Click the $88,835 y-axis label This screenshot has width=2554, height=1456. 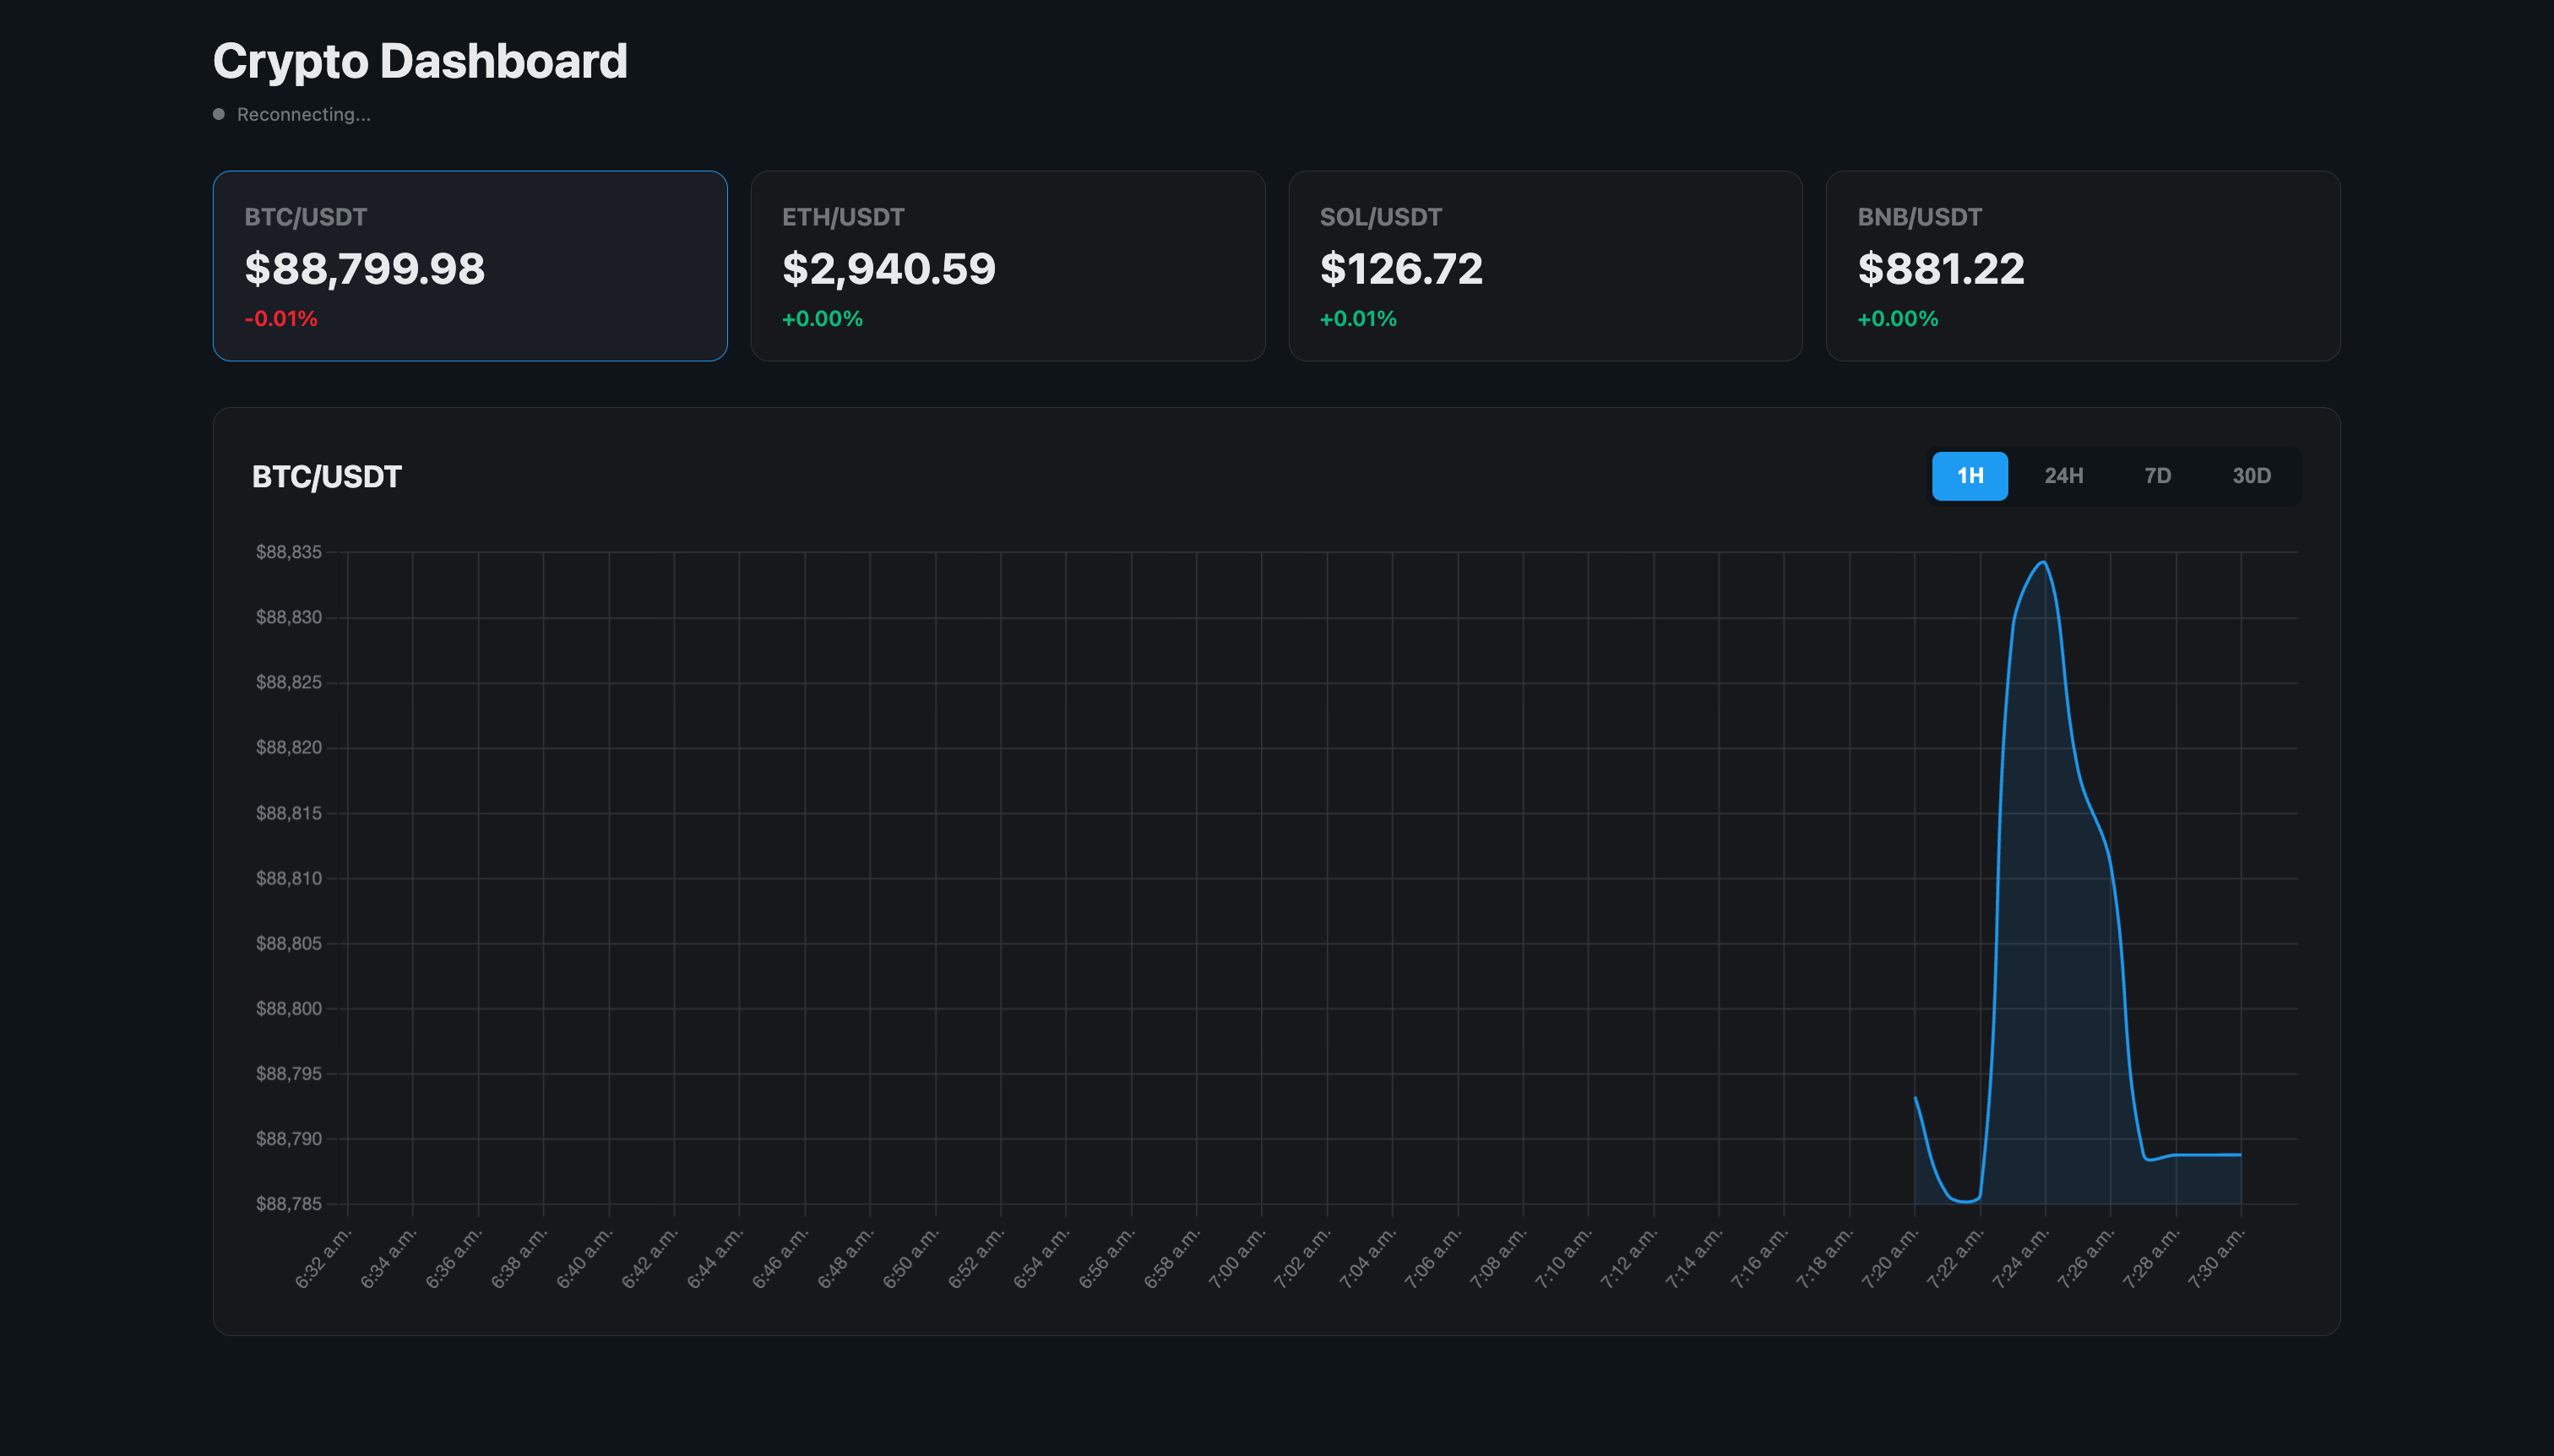coord(288,552)
